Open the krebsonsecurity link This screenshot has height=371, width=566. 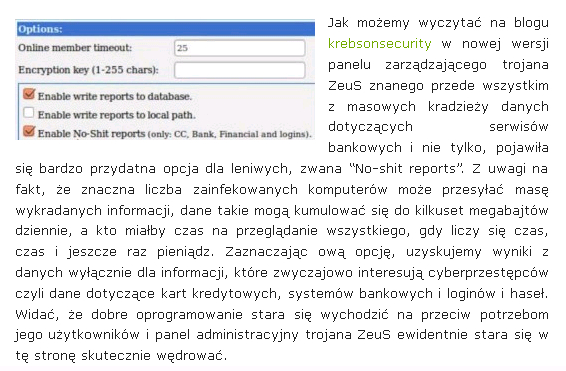click(x=379, y=44)
